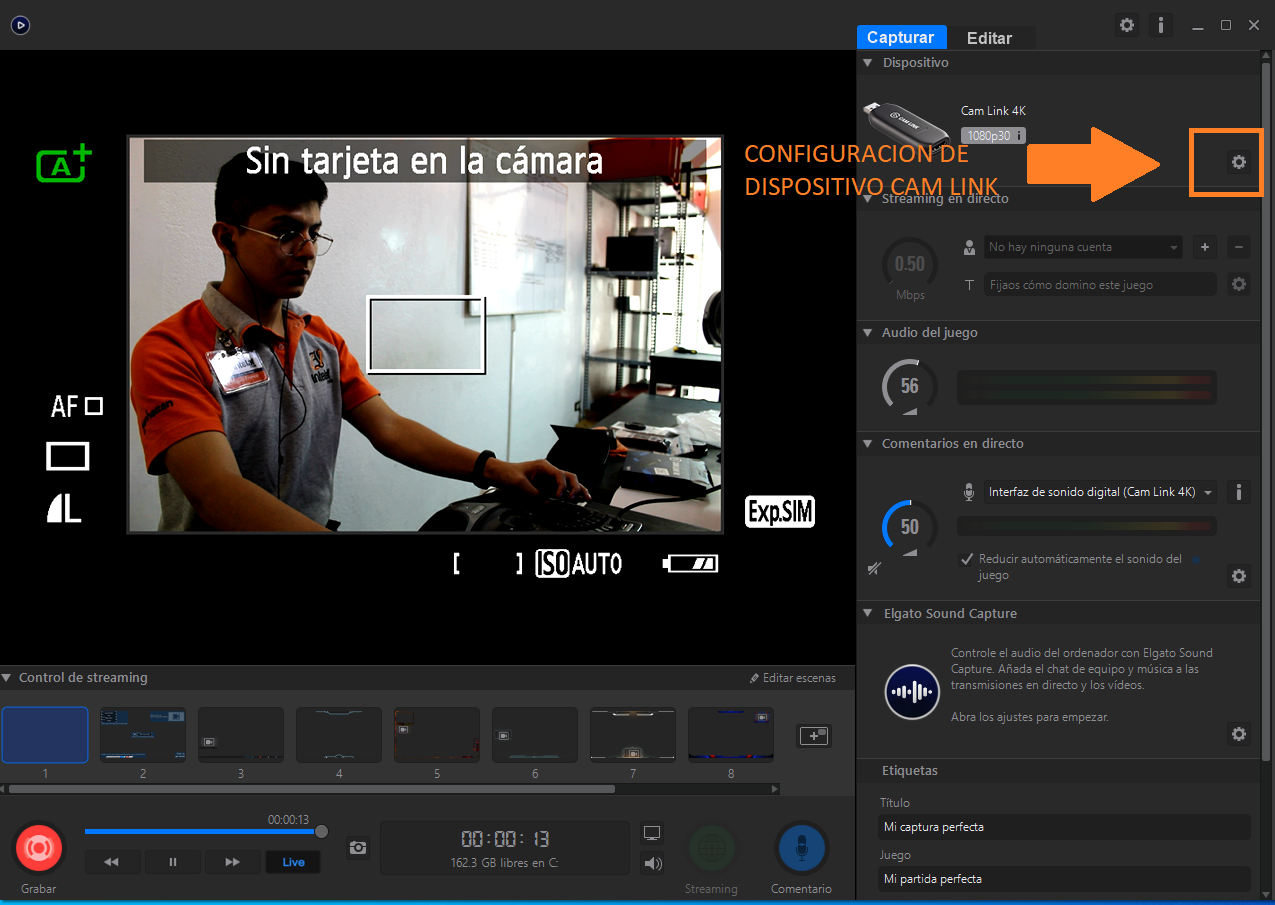Click the Comentario microphone button
The height and width of the screenshot is (905, 1275).
click(x=801, y=848)
